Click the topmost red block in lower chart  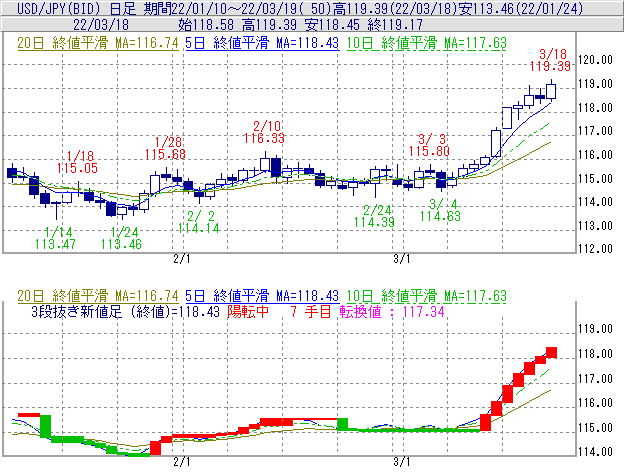pos(550,353)
